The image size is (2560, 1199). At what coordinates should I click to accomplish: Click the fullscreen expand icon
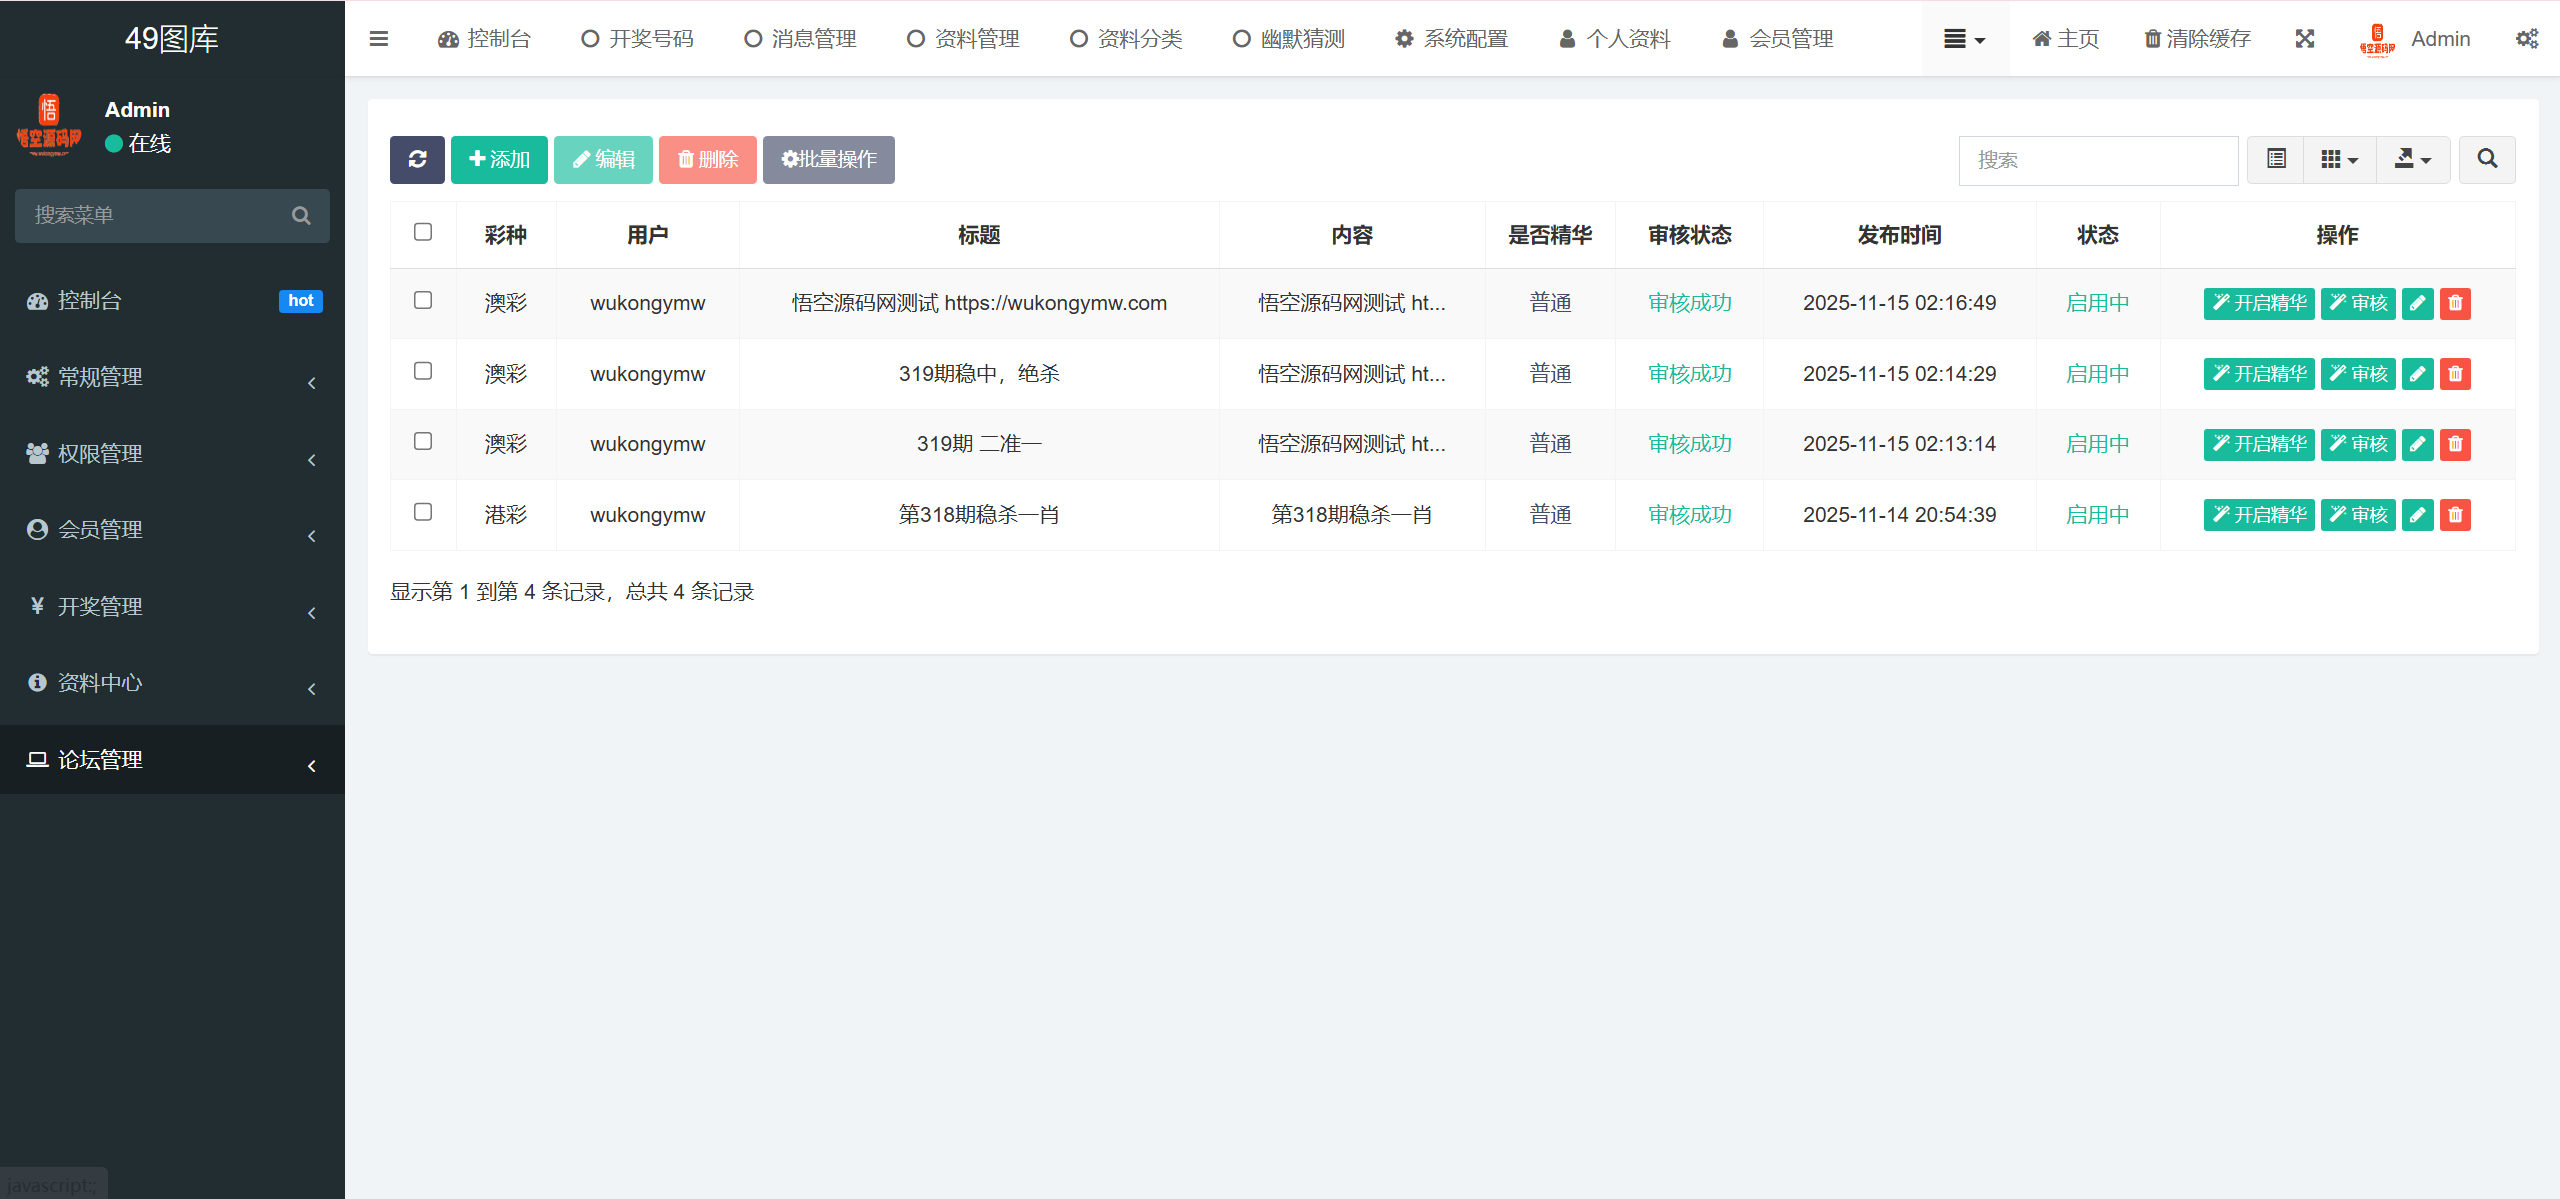[x=2304, y=39]
